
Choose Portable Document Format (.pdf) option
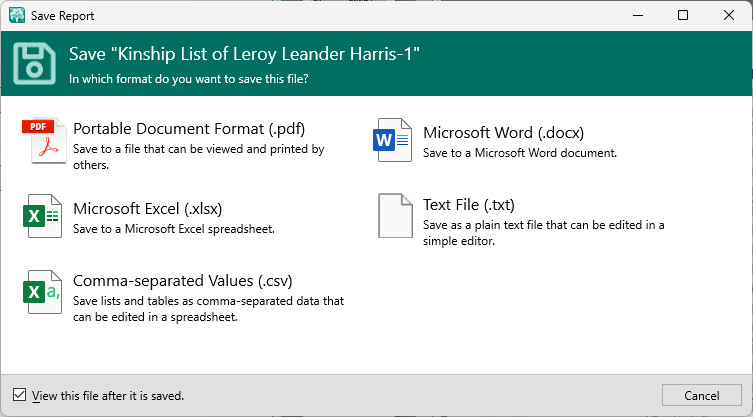(x=188, y=130)
